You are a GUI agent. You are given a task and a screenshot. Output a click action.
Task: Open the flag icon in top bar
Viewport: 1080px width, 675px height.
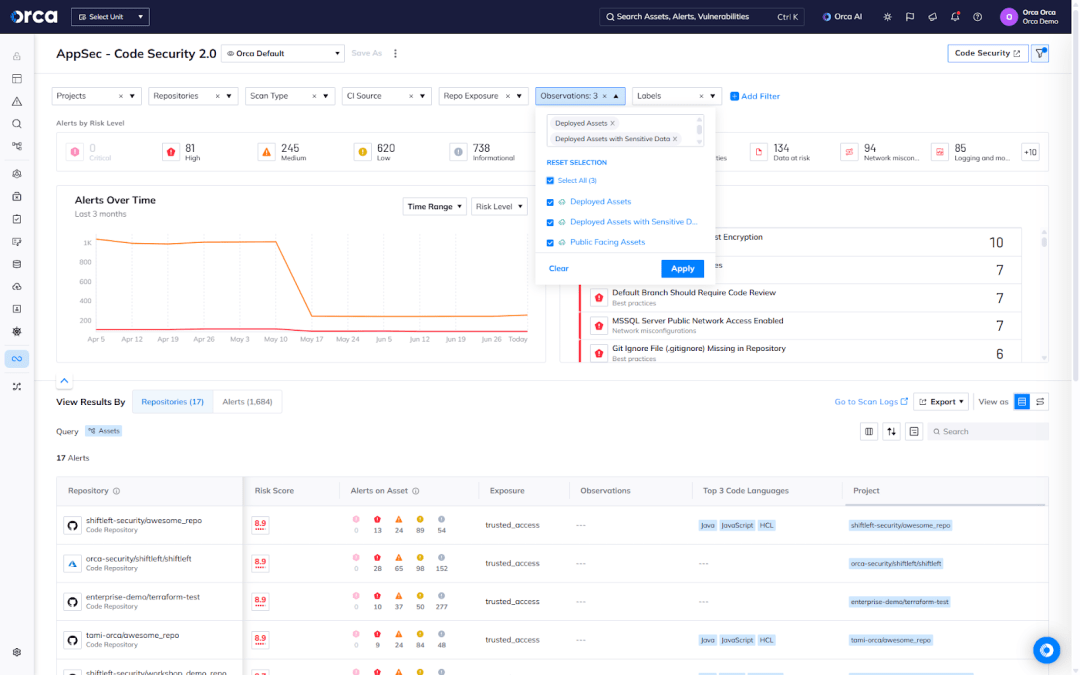point(910,17)
